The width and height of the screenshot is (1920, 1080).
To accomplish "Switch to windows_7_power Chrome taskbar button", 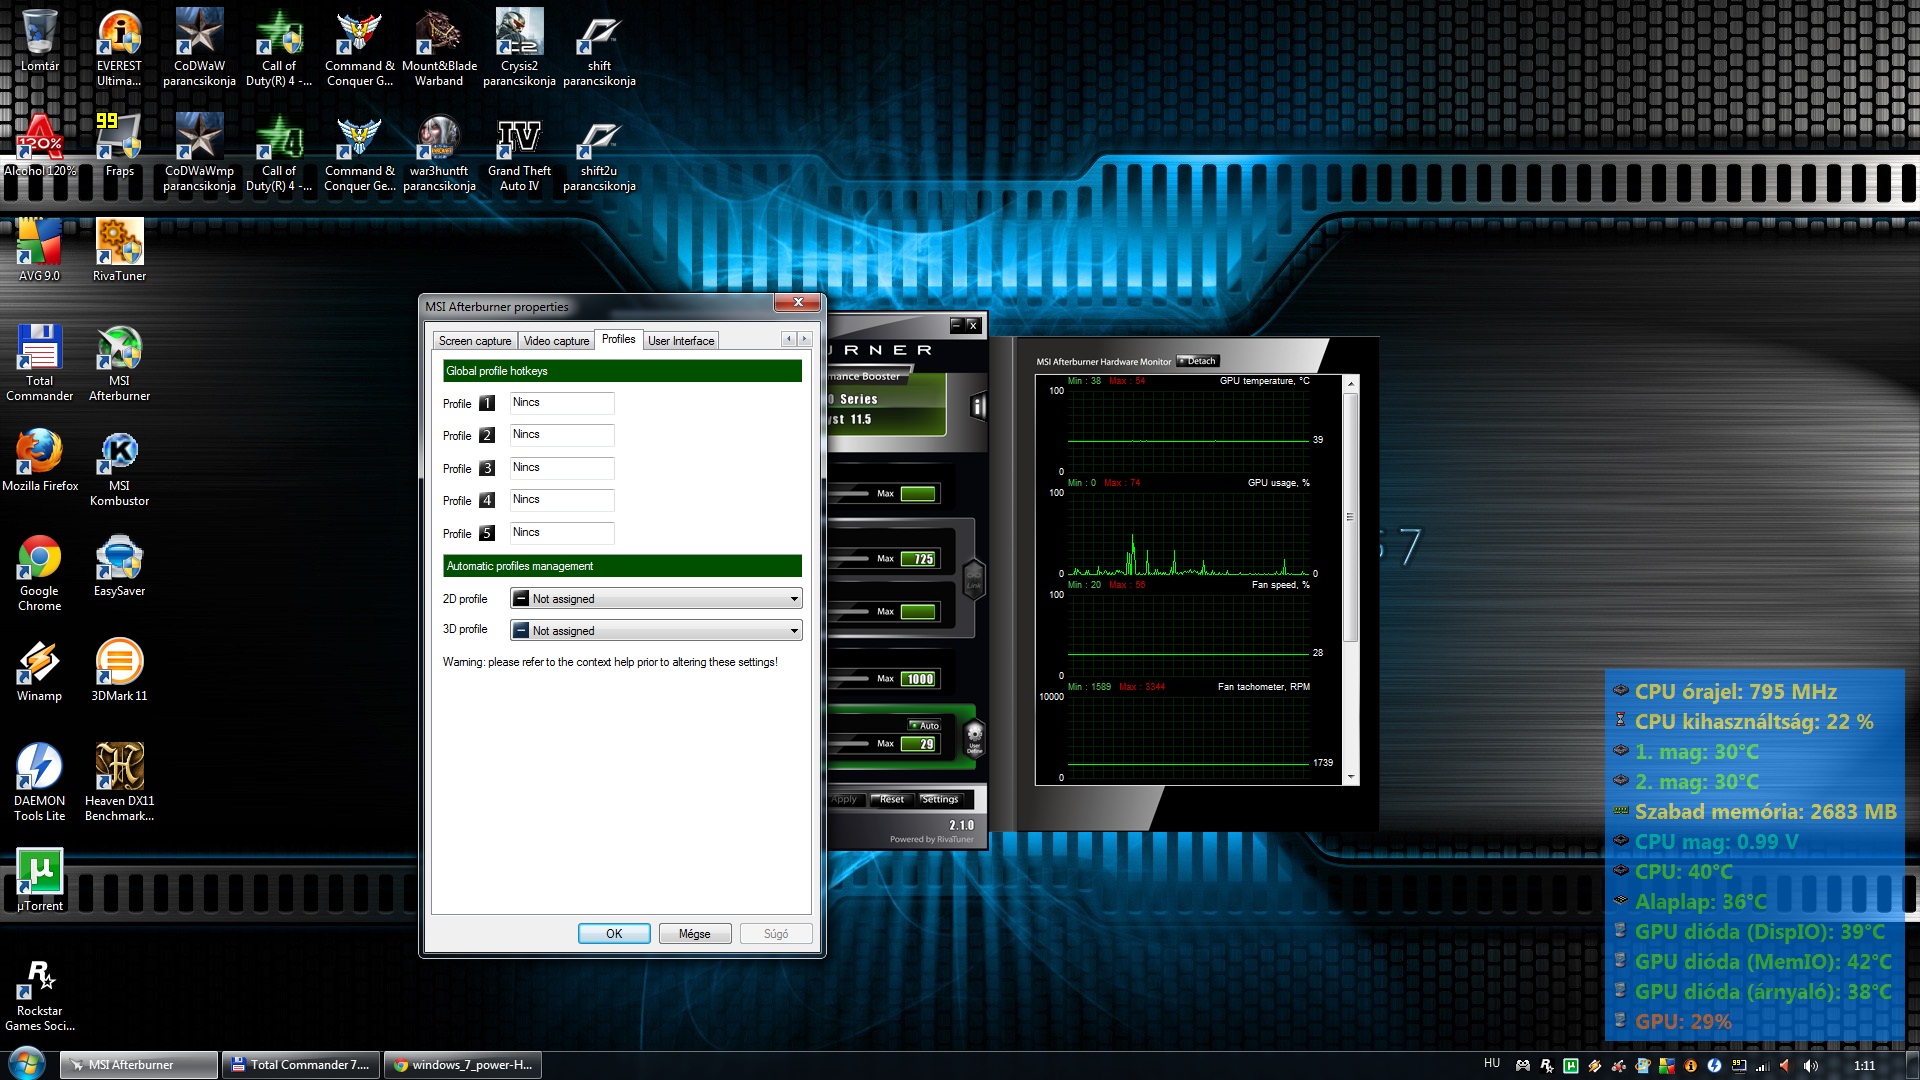I will [x=463, y=1065].
